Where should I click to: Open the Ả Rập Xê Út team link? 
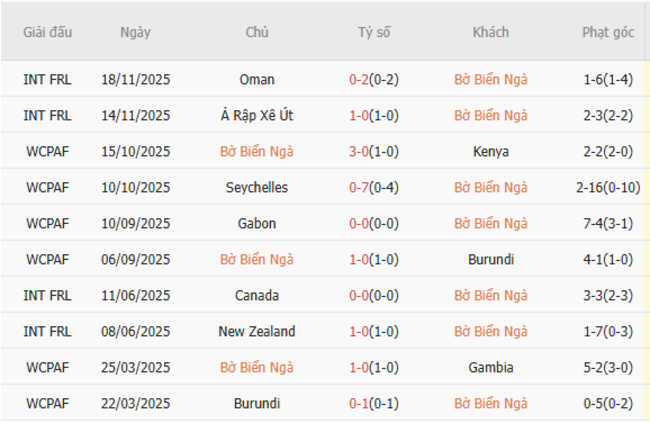click(257, 116)
